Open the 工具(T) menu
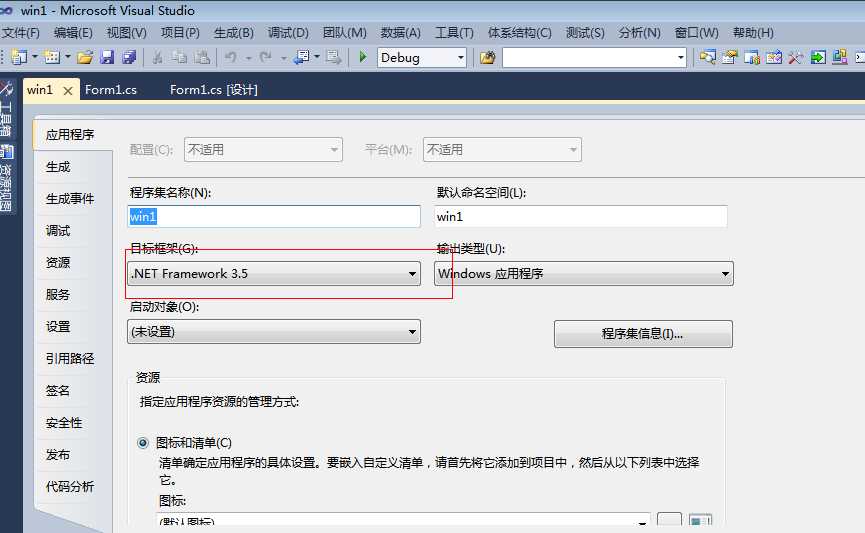The image size is (865, 533). coord(454,33)
